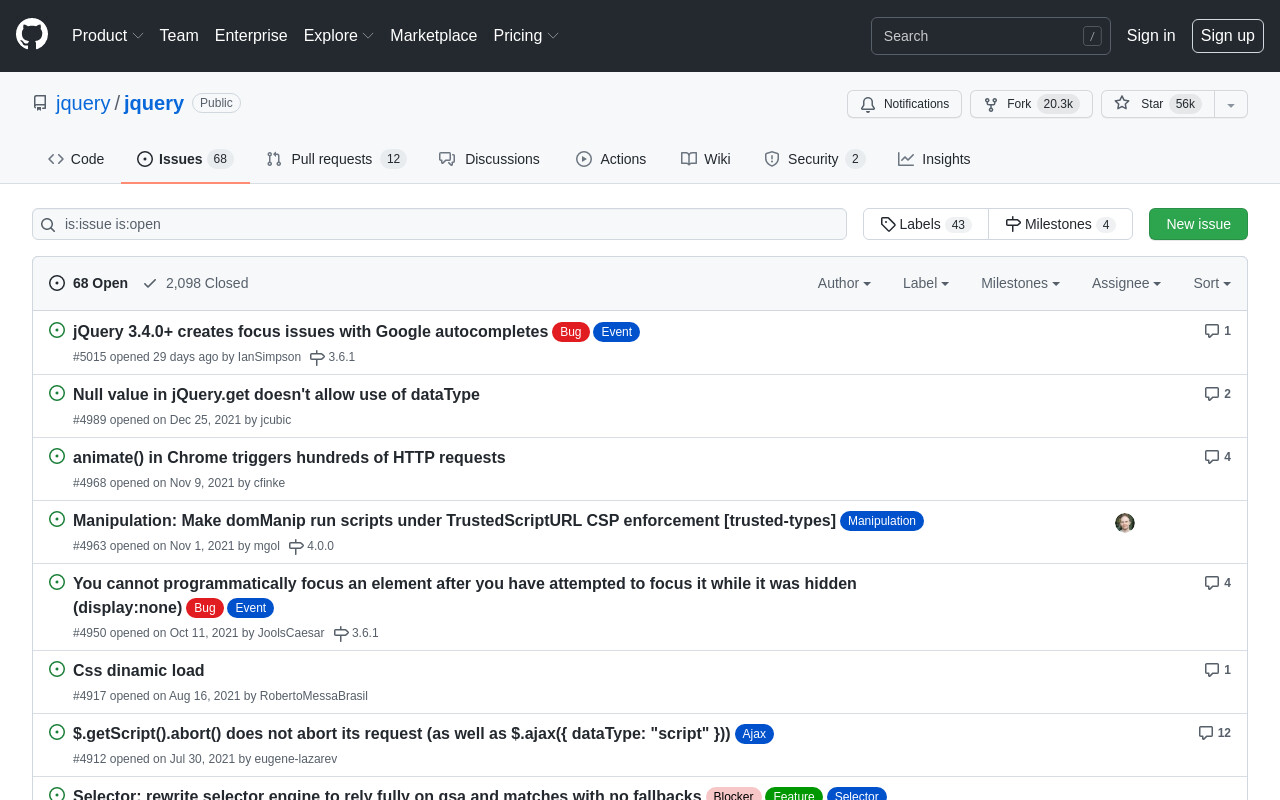Click comment icon on animate() Chrome issue
Image resolution: width=1280 pixels, height=800 pixels.
click(x=1212, y=457)
